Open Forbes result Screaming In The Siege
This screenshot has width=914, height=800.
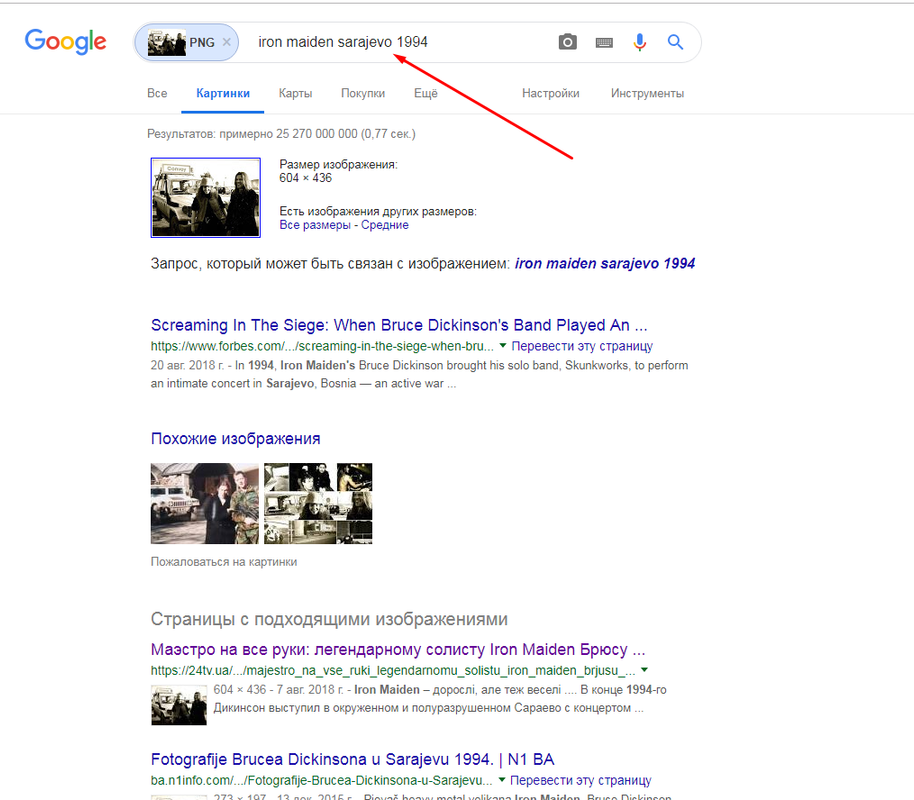[399, 325]
